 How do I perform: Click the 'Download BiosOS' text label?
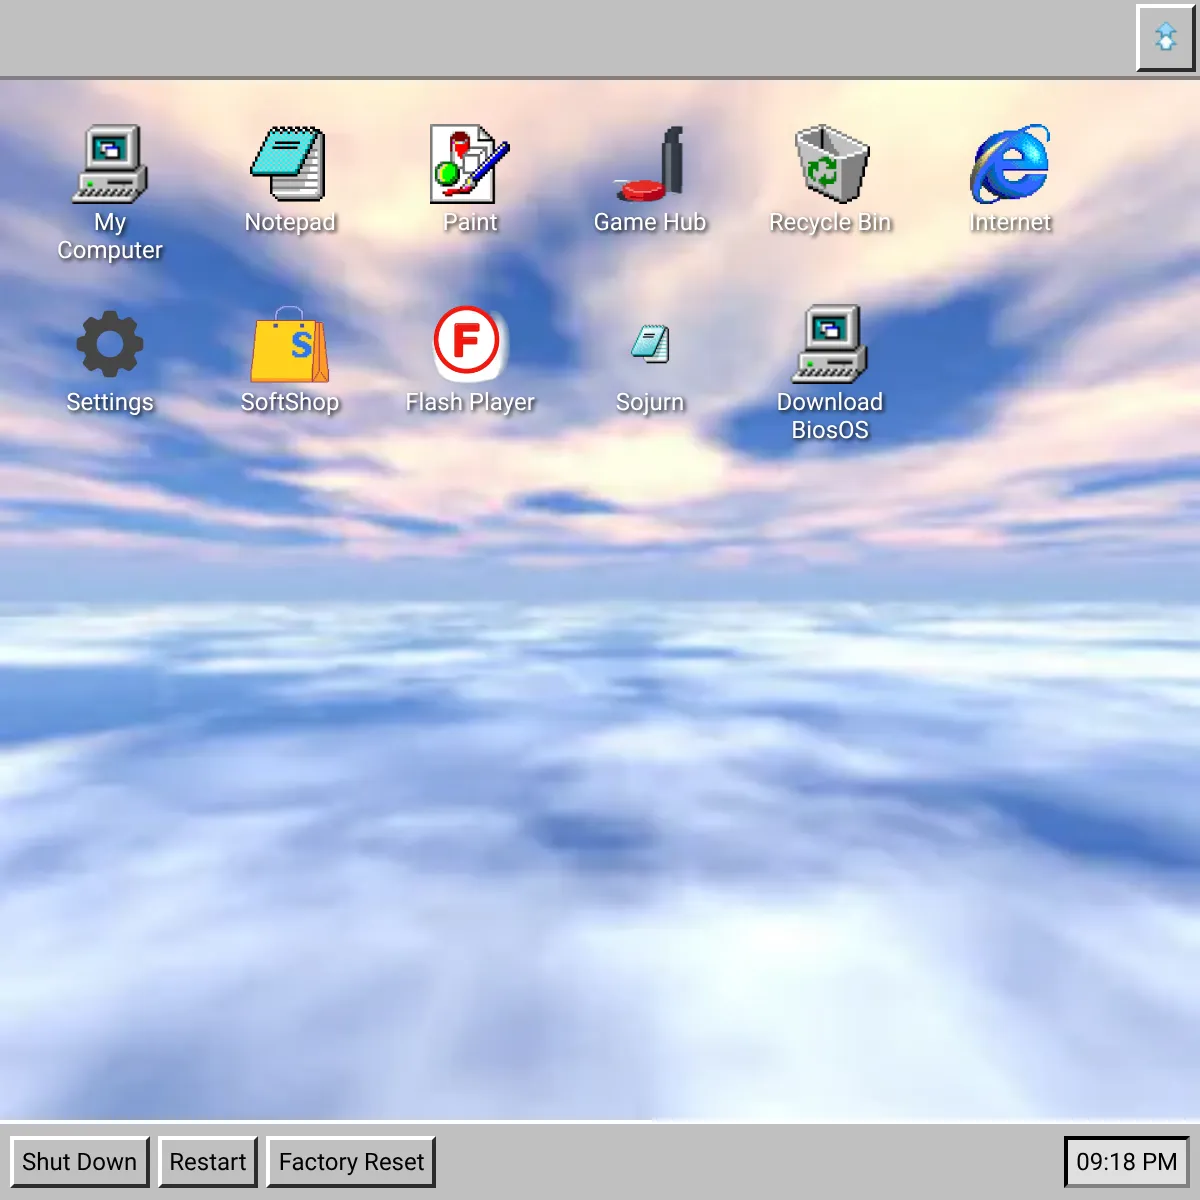830,416
